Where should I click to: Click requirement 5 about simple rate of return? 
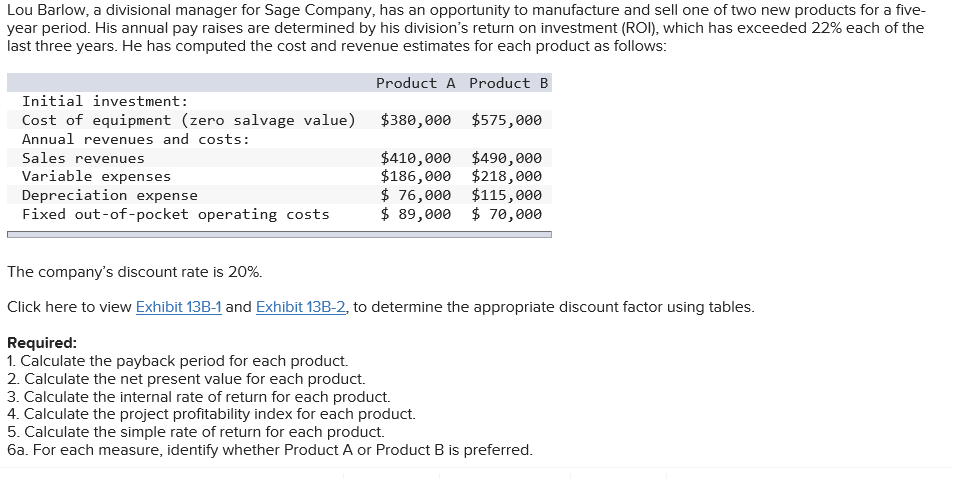click(x=195, y=432)
